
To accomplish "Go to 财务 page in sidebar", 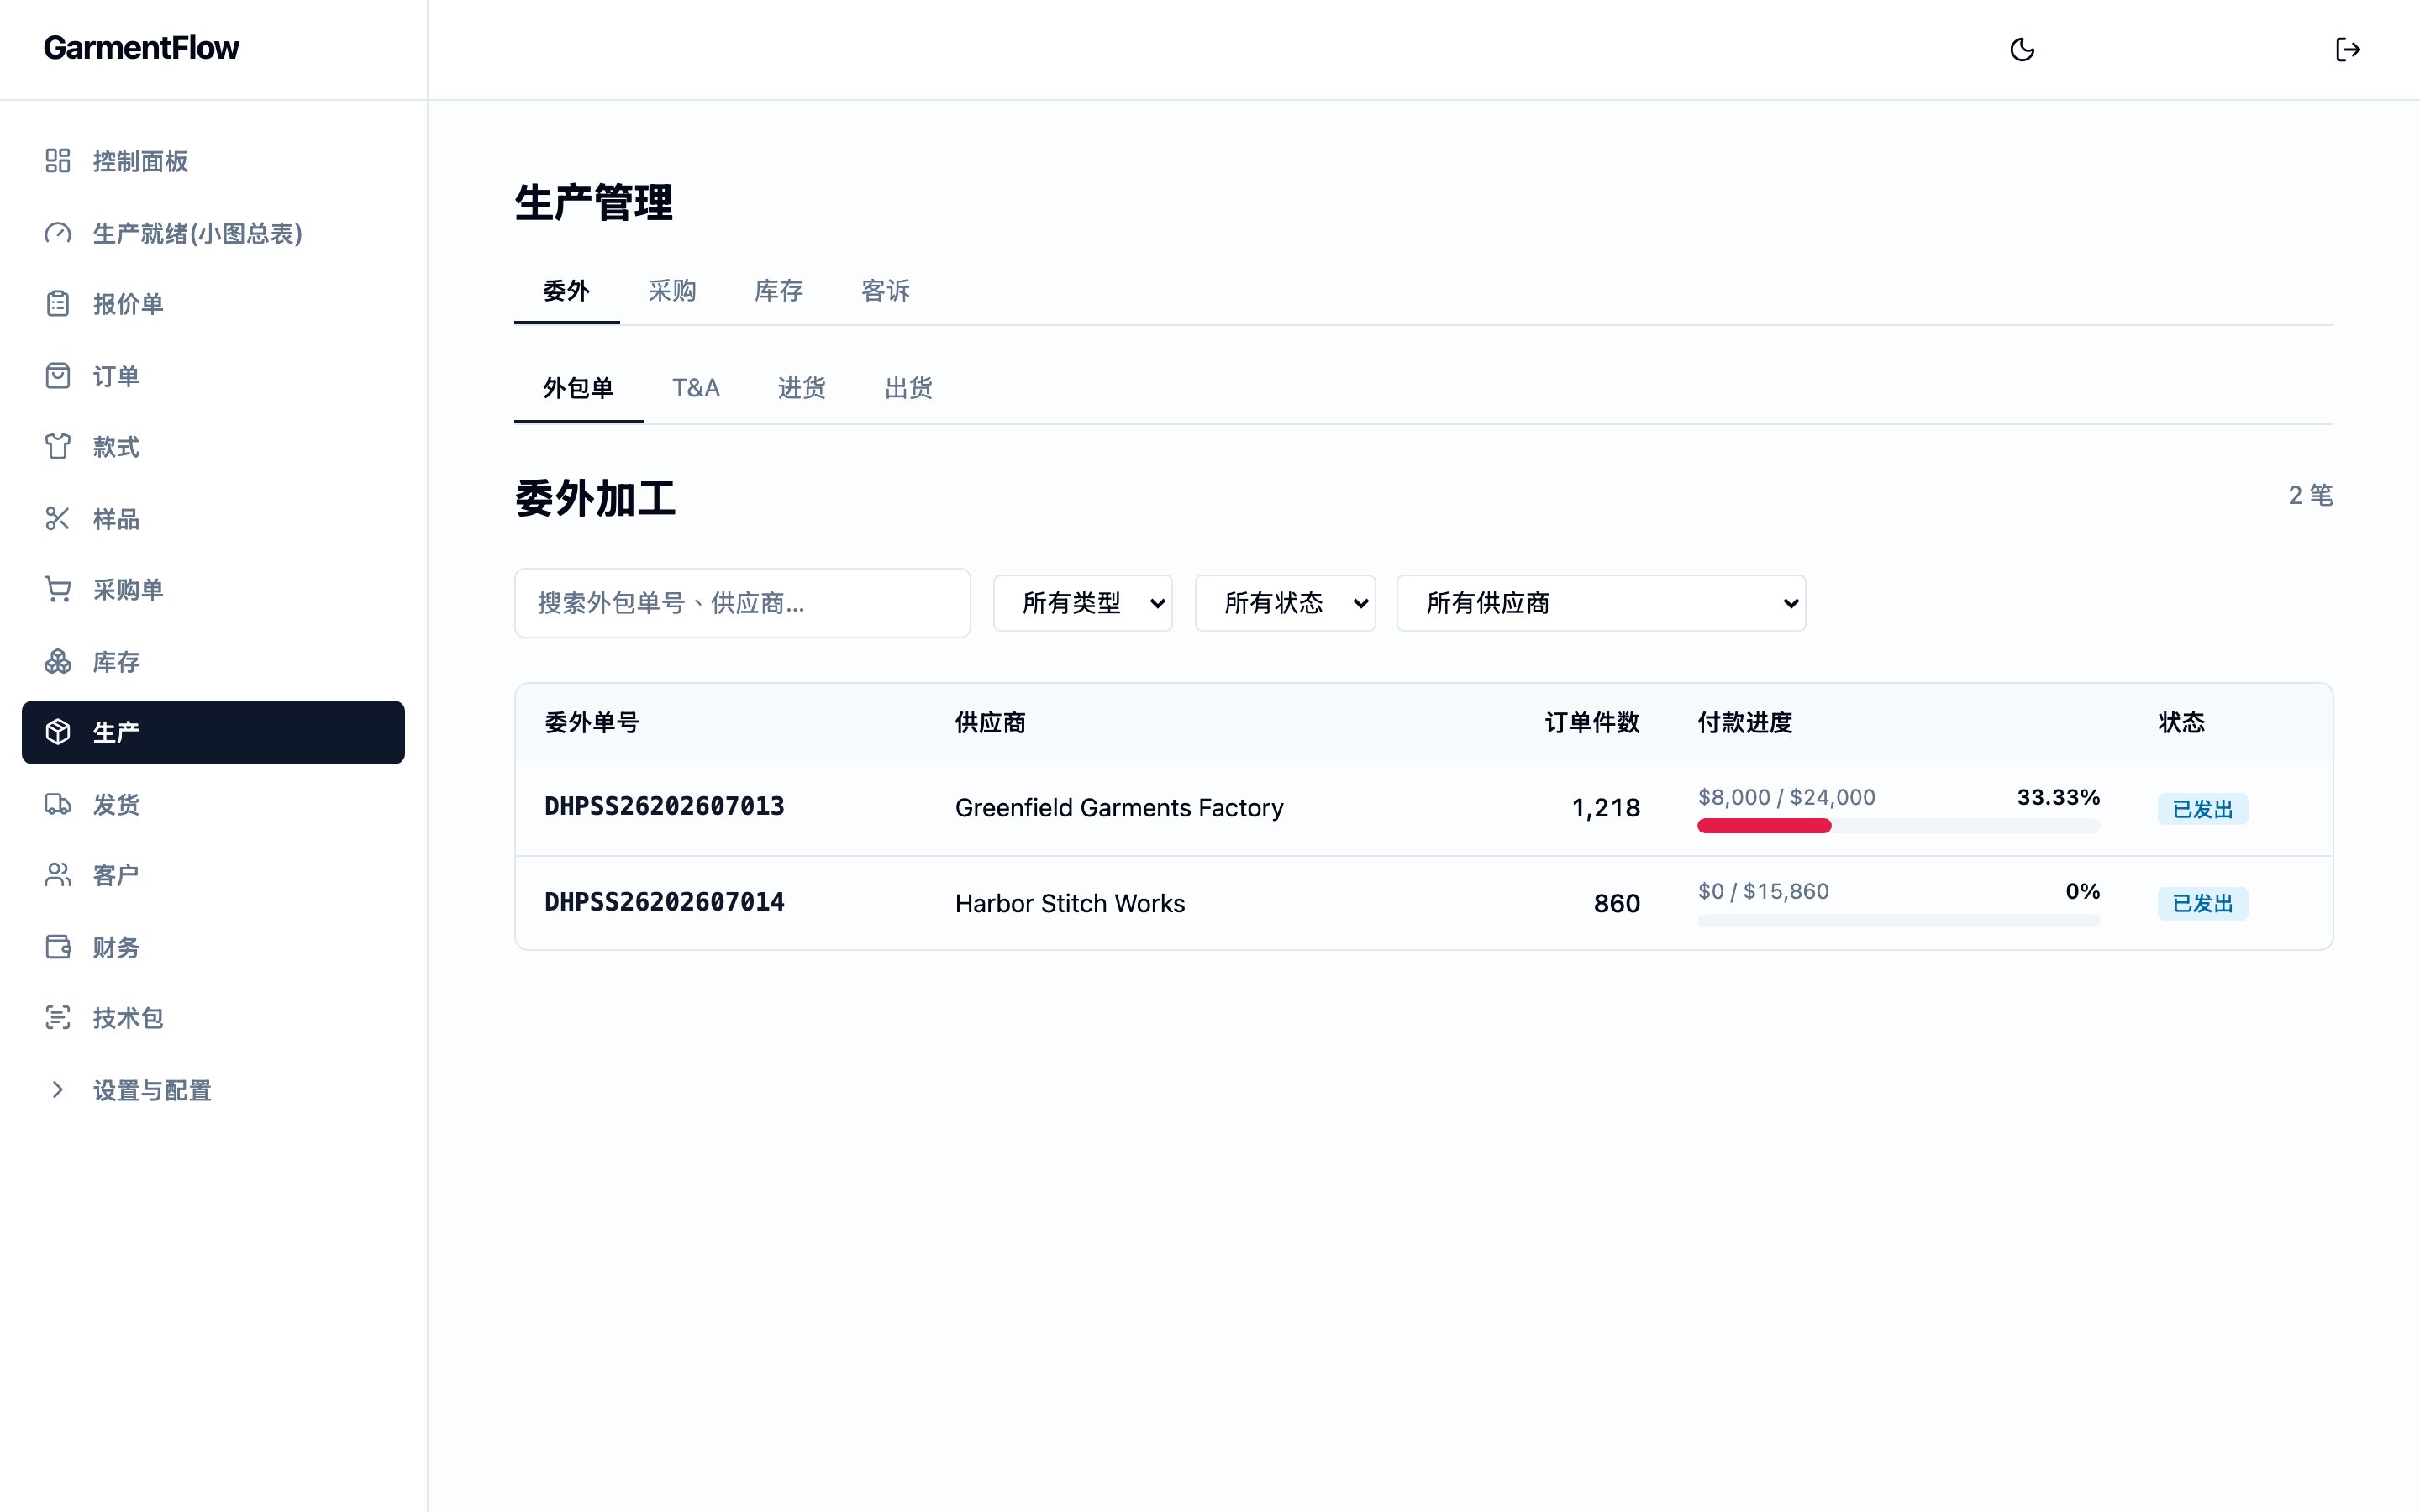I will [x=213, y=947].
